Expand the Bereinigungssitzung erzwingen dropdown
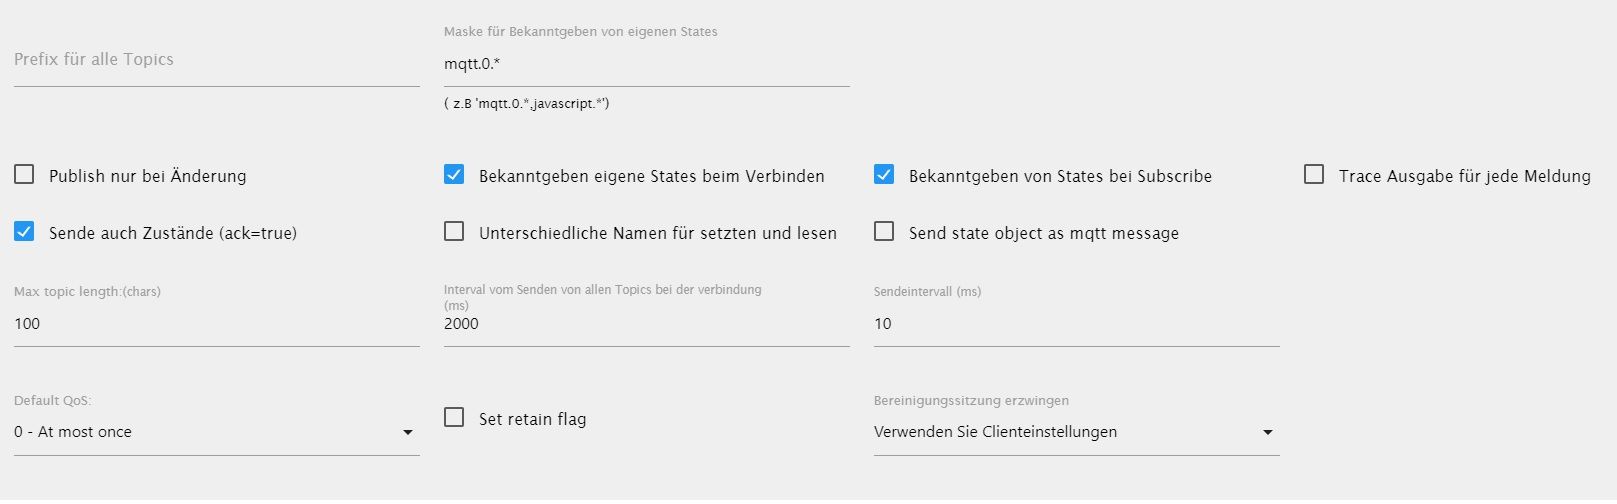Screen dimensions: 1617x504 1077,432
